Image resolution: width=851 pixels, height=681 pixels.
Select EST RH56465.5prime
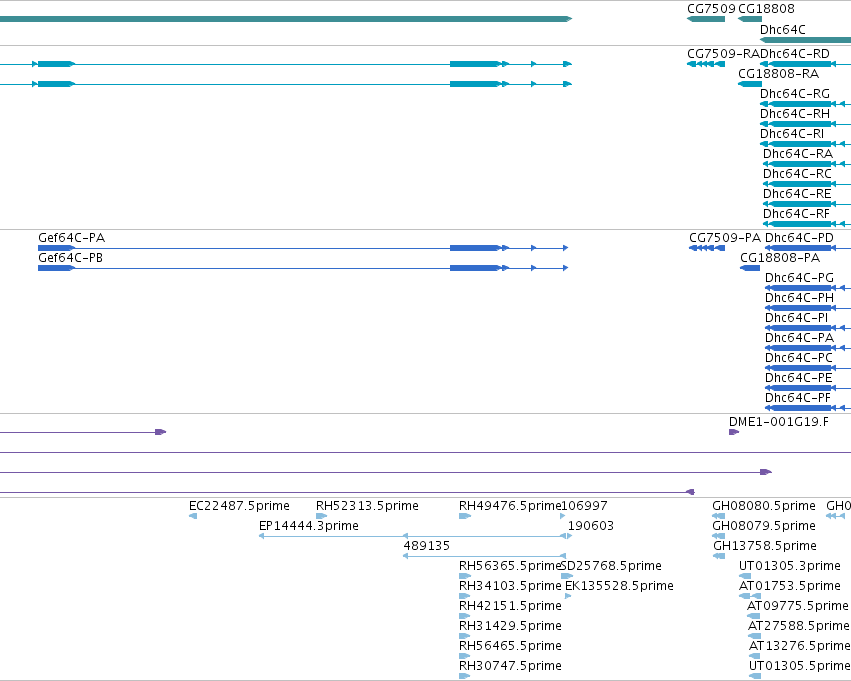pos(510,646)
